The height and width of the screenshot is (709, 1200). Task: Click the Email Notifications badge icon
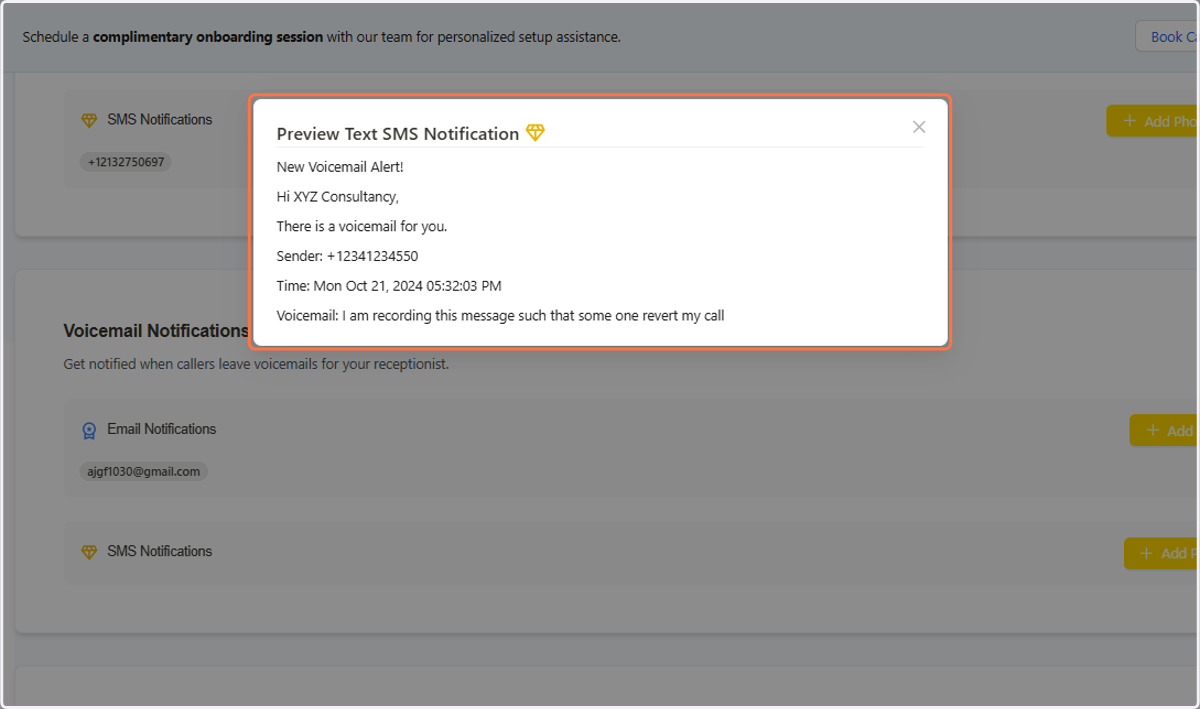click(89, 430)
